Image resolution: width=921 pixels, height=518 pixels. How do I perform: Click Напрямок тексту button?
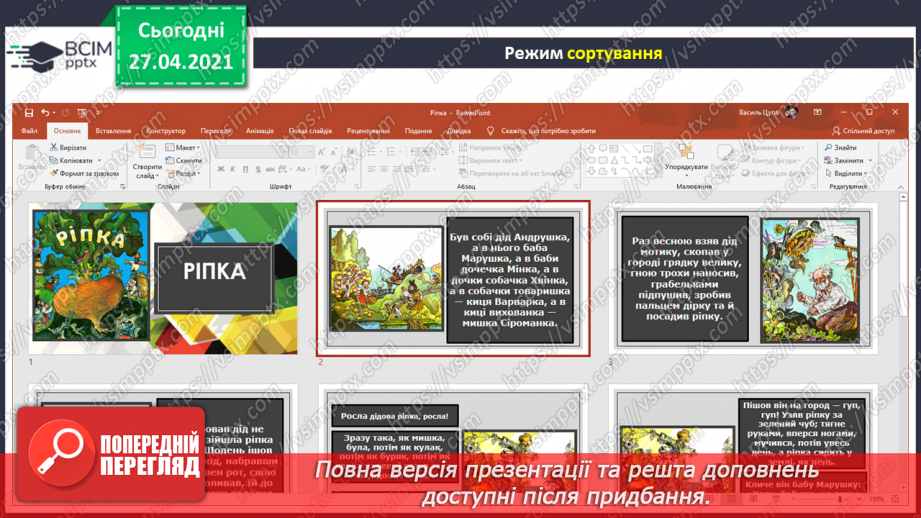point(490,147)
